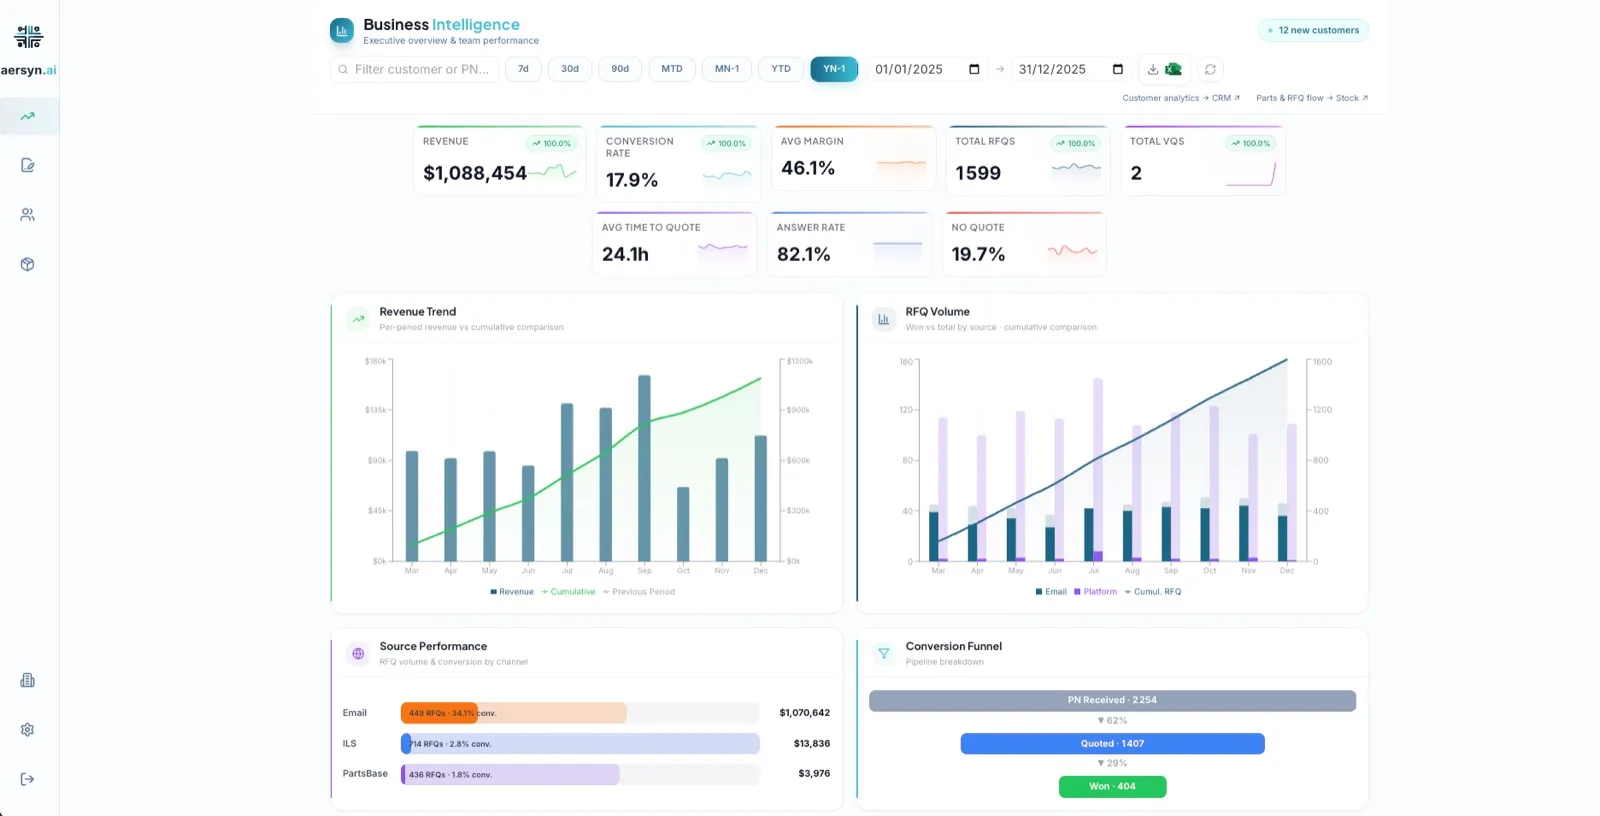Click the Source Performance globe icon
The image size is (1600, 816).
point(358,653)
